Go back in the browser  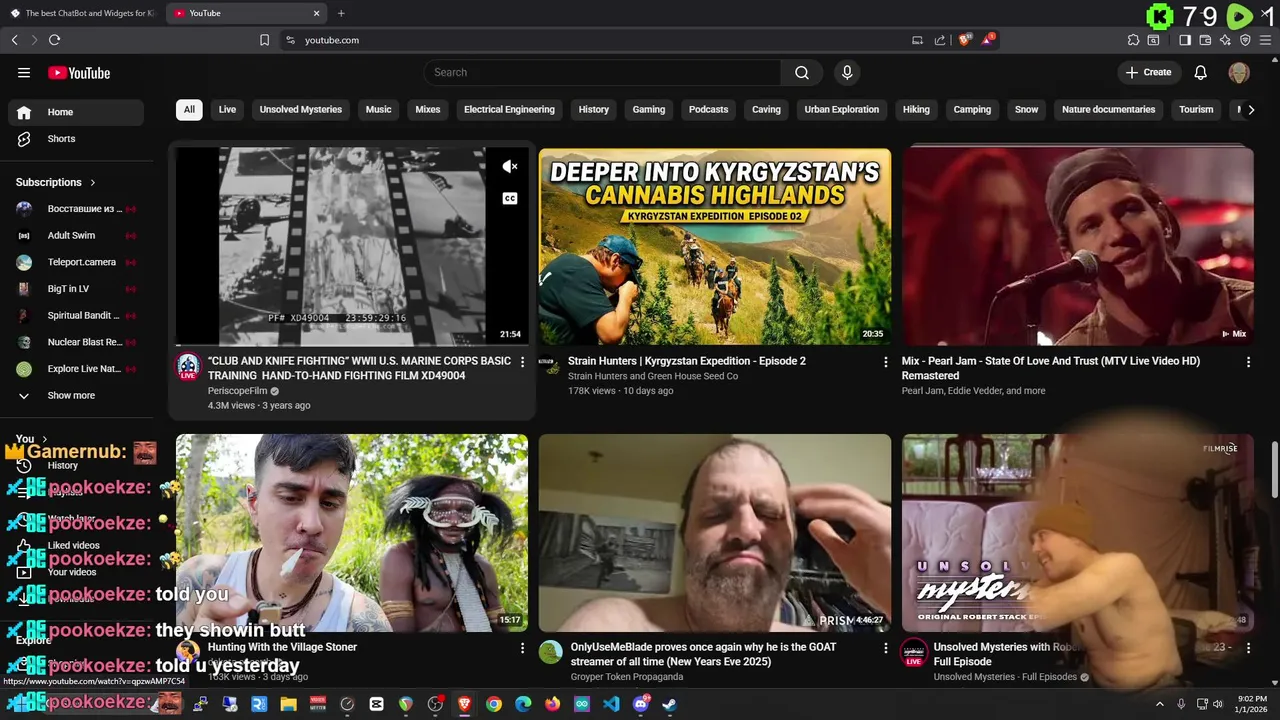[14, 40]
